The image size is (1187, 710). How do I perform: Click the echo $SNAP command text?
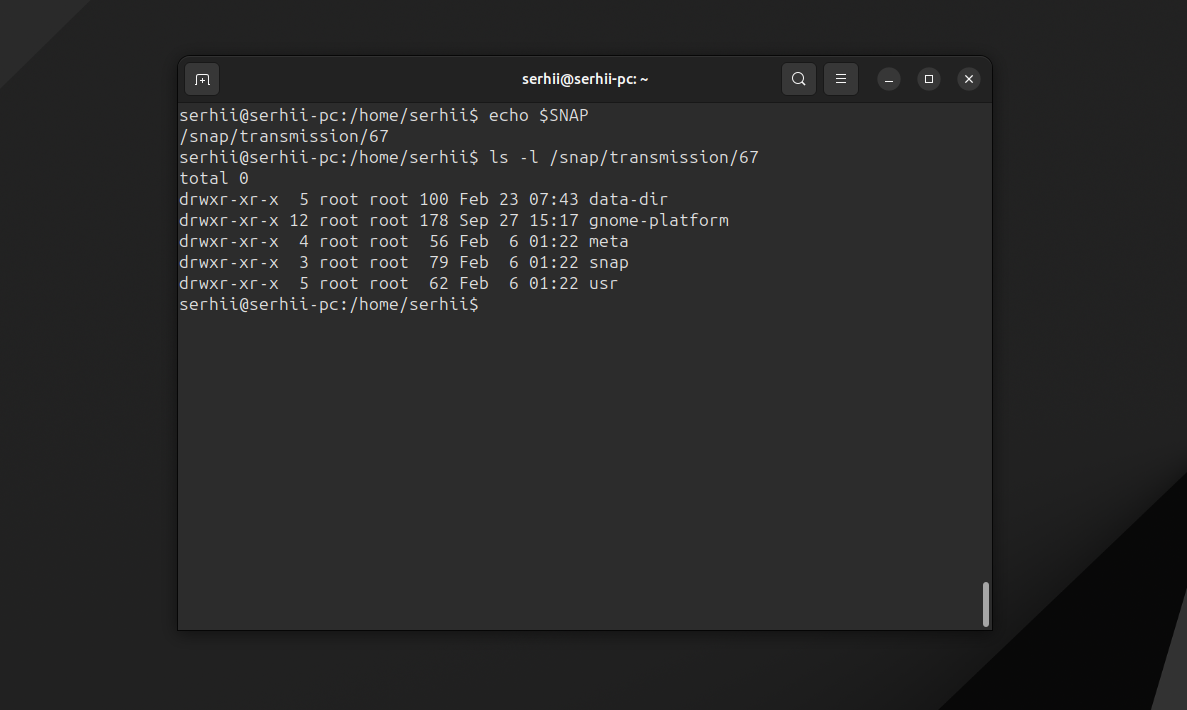pyautogui.click(x=538, y=116)
